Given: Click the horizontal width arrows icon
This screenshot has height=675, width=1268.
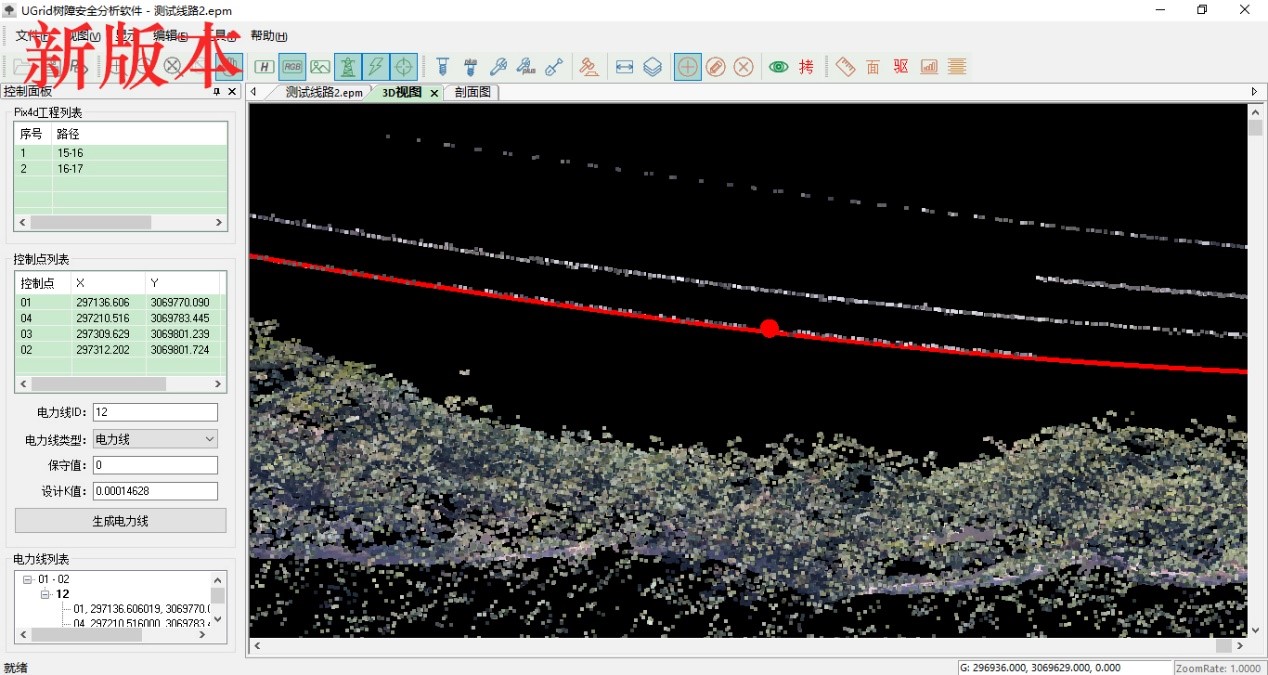Looking at the screenshot, I should click(x=625, y=67).
